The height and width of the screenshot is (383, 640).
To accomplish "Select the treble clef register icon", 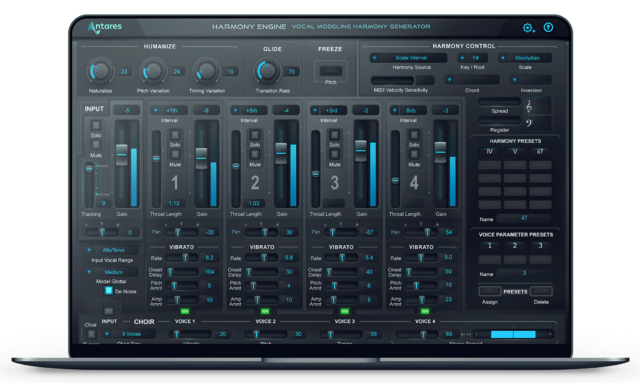I will [529, 107].
